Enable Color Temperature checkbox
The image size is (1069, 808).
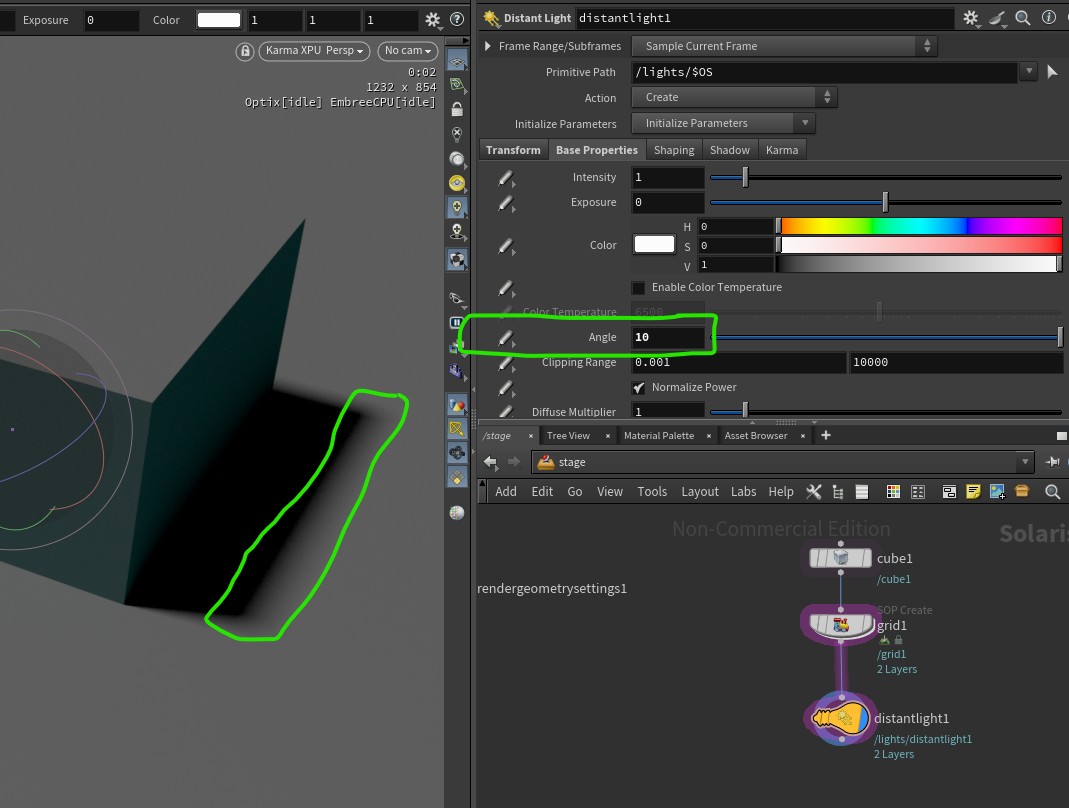pyautogui.click(x=639, y=288)
